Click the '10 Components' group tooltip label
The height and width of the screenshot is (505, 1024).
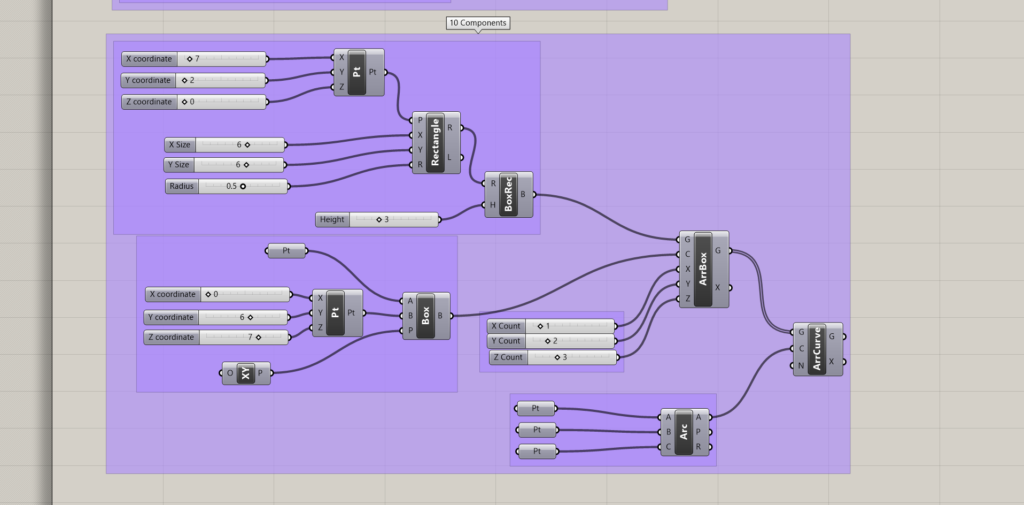click(478, 23)
